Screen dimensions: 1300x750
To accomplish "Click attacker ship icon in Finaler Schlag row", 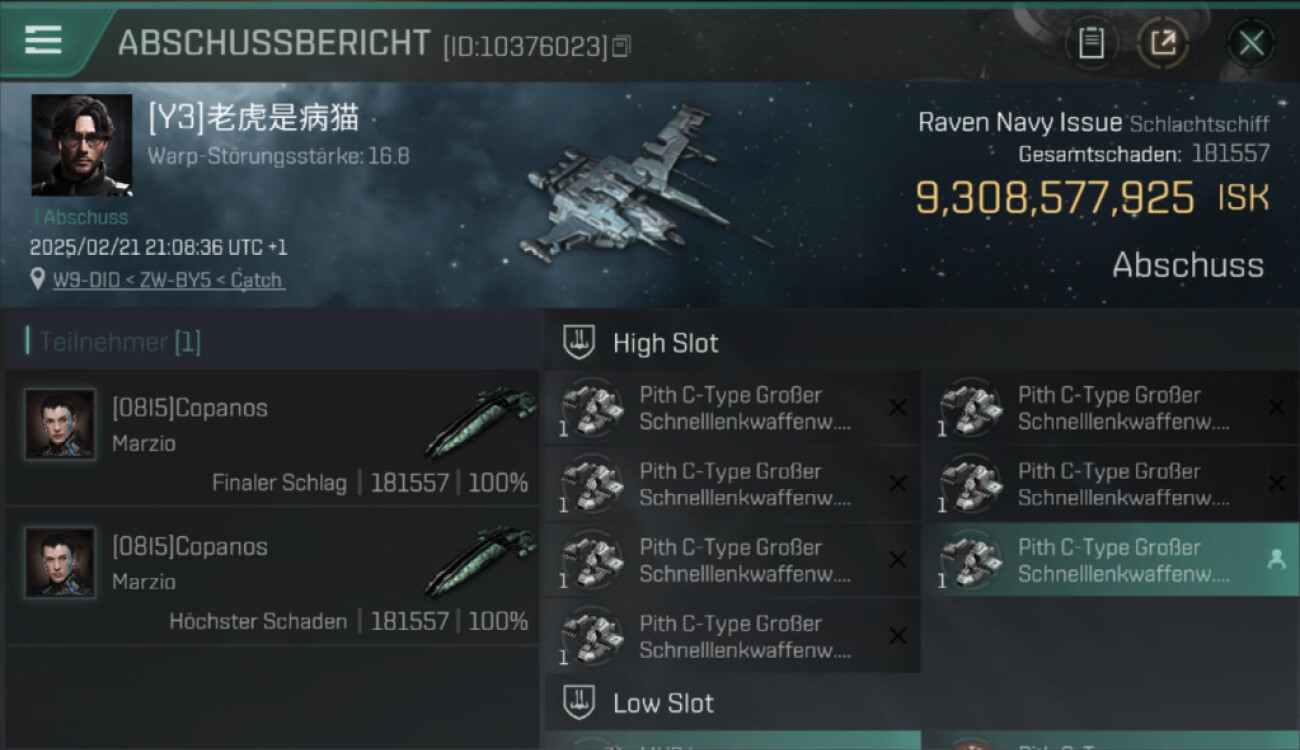I will coord(480,421).
